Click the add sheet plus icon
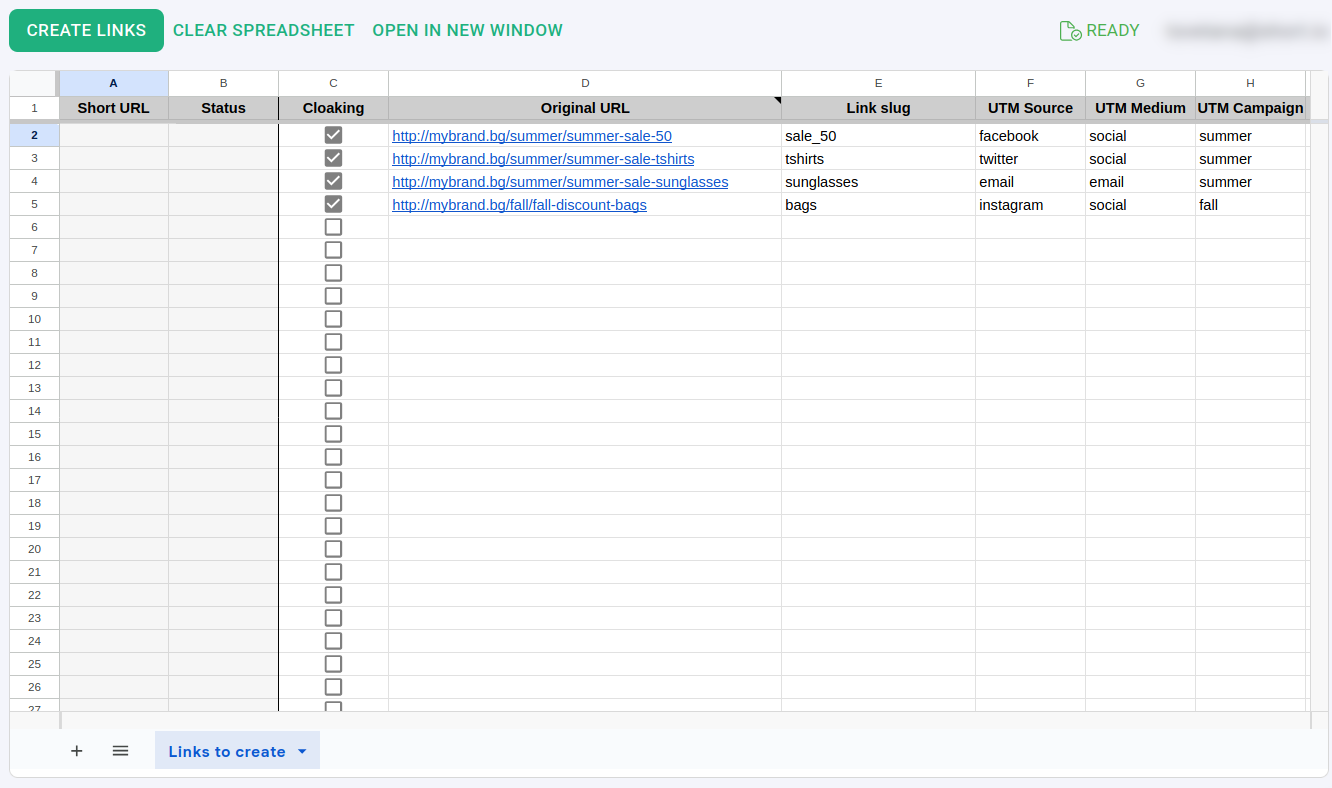 click(x=77, y=751)
